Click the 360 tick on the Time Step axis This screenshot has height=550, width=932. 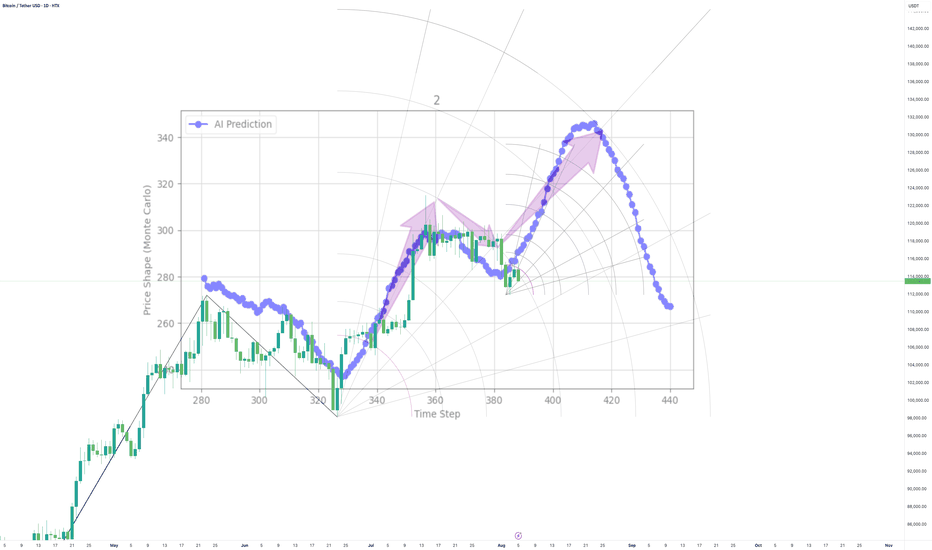pyautogui.click(x=435, y=400)
